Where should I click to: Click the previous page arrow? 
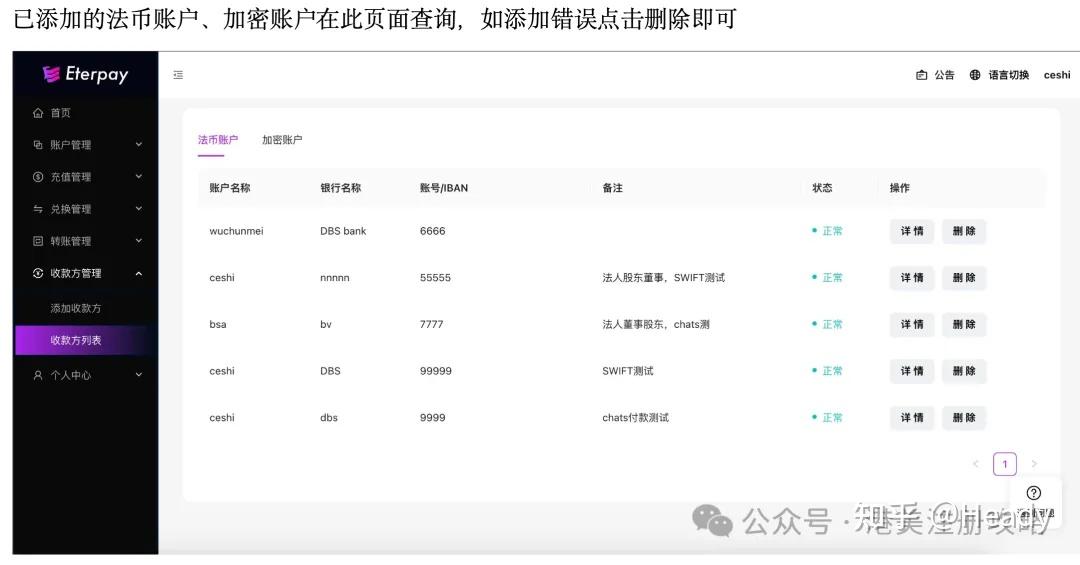pos(975,464)
